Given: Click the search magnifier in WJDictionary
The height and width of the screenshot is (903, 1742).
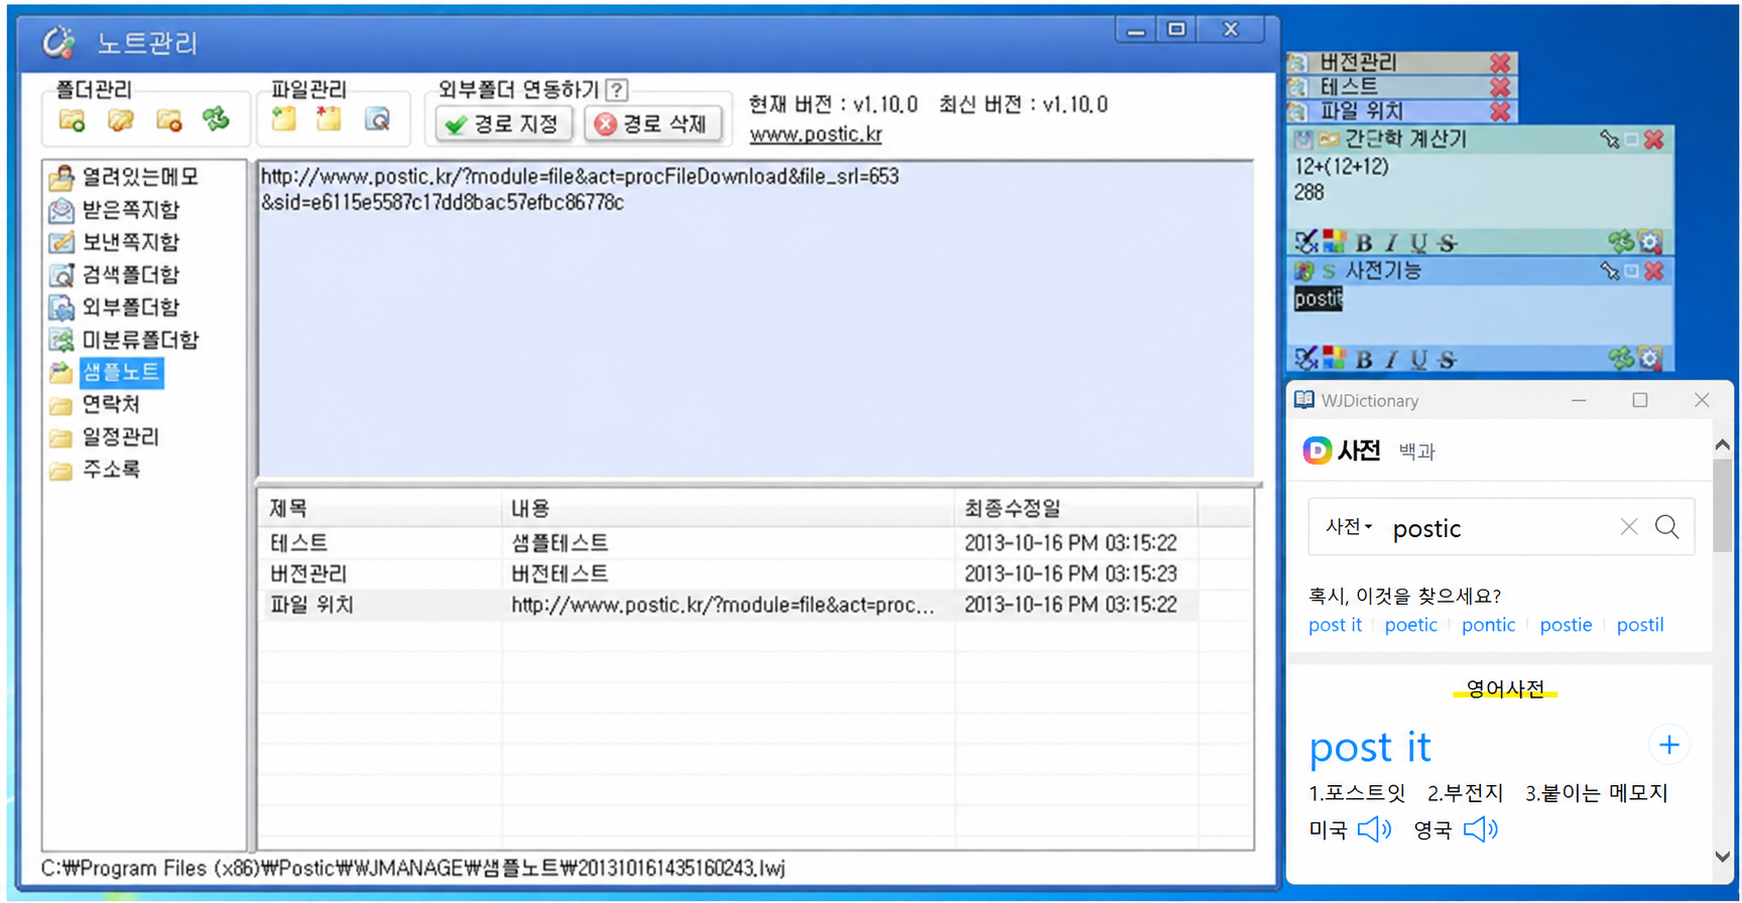Looking at the screenshot, I should click(1667, 526).
